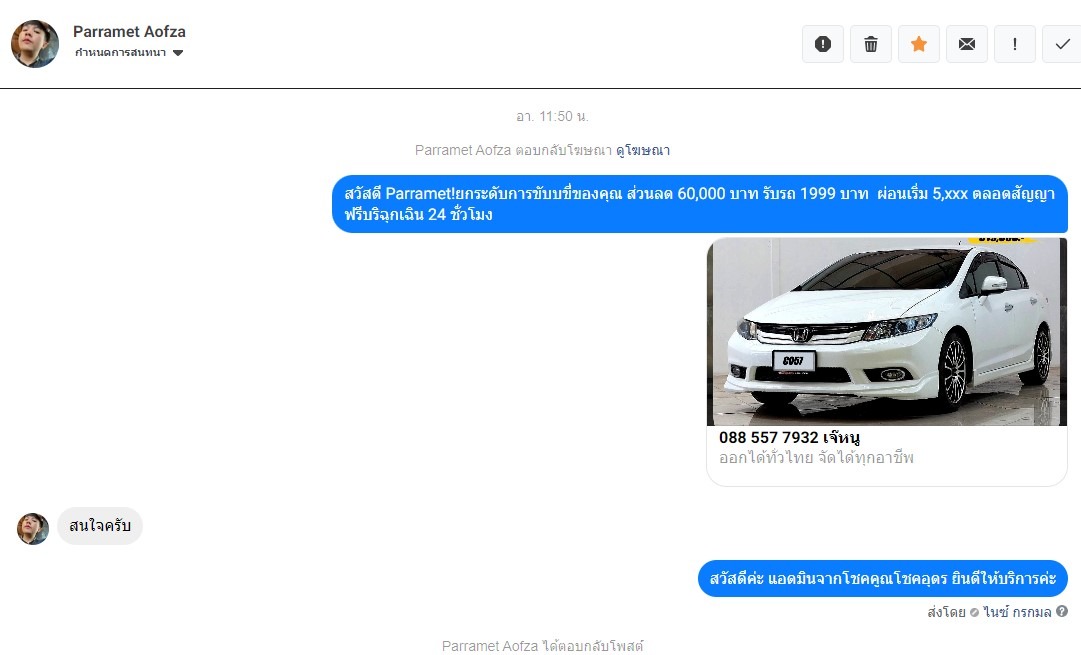Open the ดูโฆษณา link
1081x655 pixels.
coord(643,150)
